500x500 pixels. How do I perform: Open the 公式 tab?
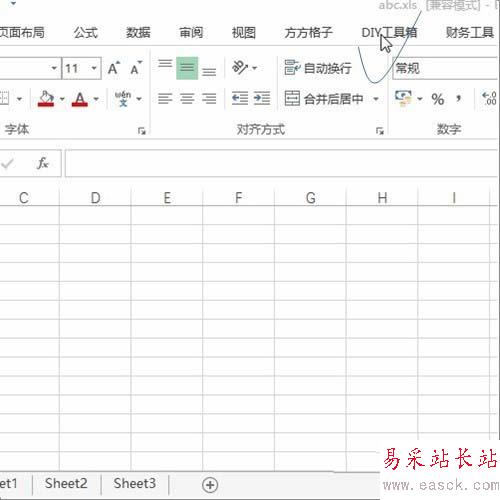pos(86,33)
